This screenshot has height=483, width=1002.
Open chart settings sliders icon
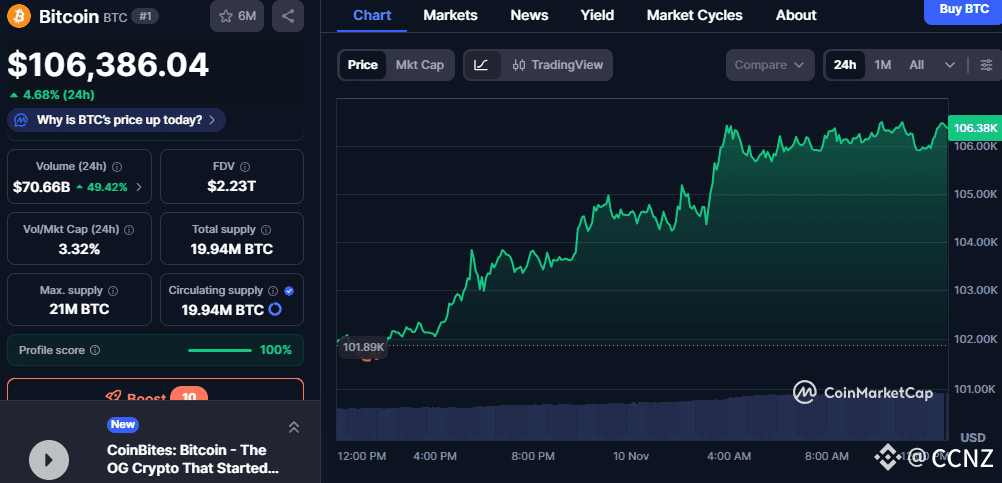click(986, 65)
